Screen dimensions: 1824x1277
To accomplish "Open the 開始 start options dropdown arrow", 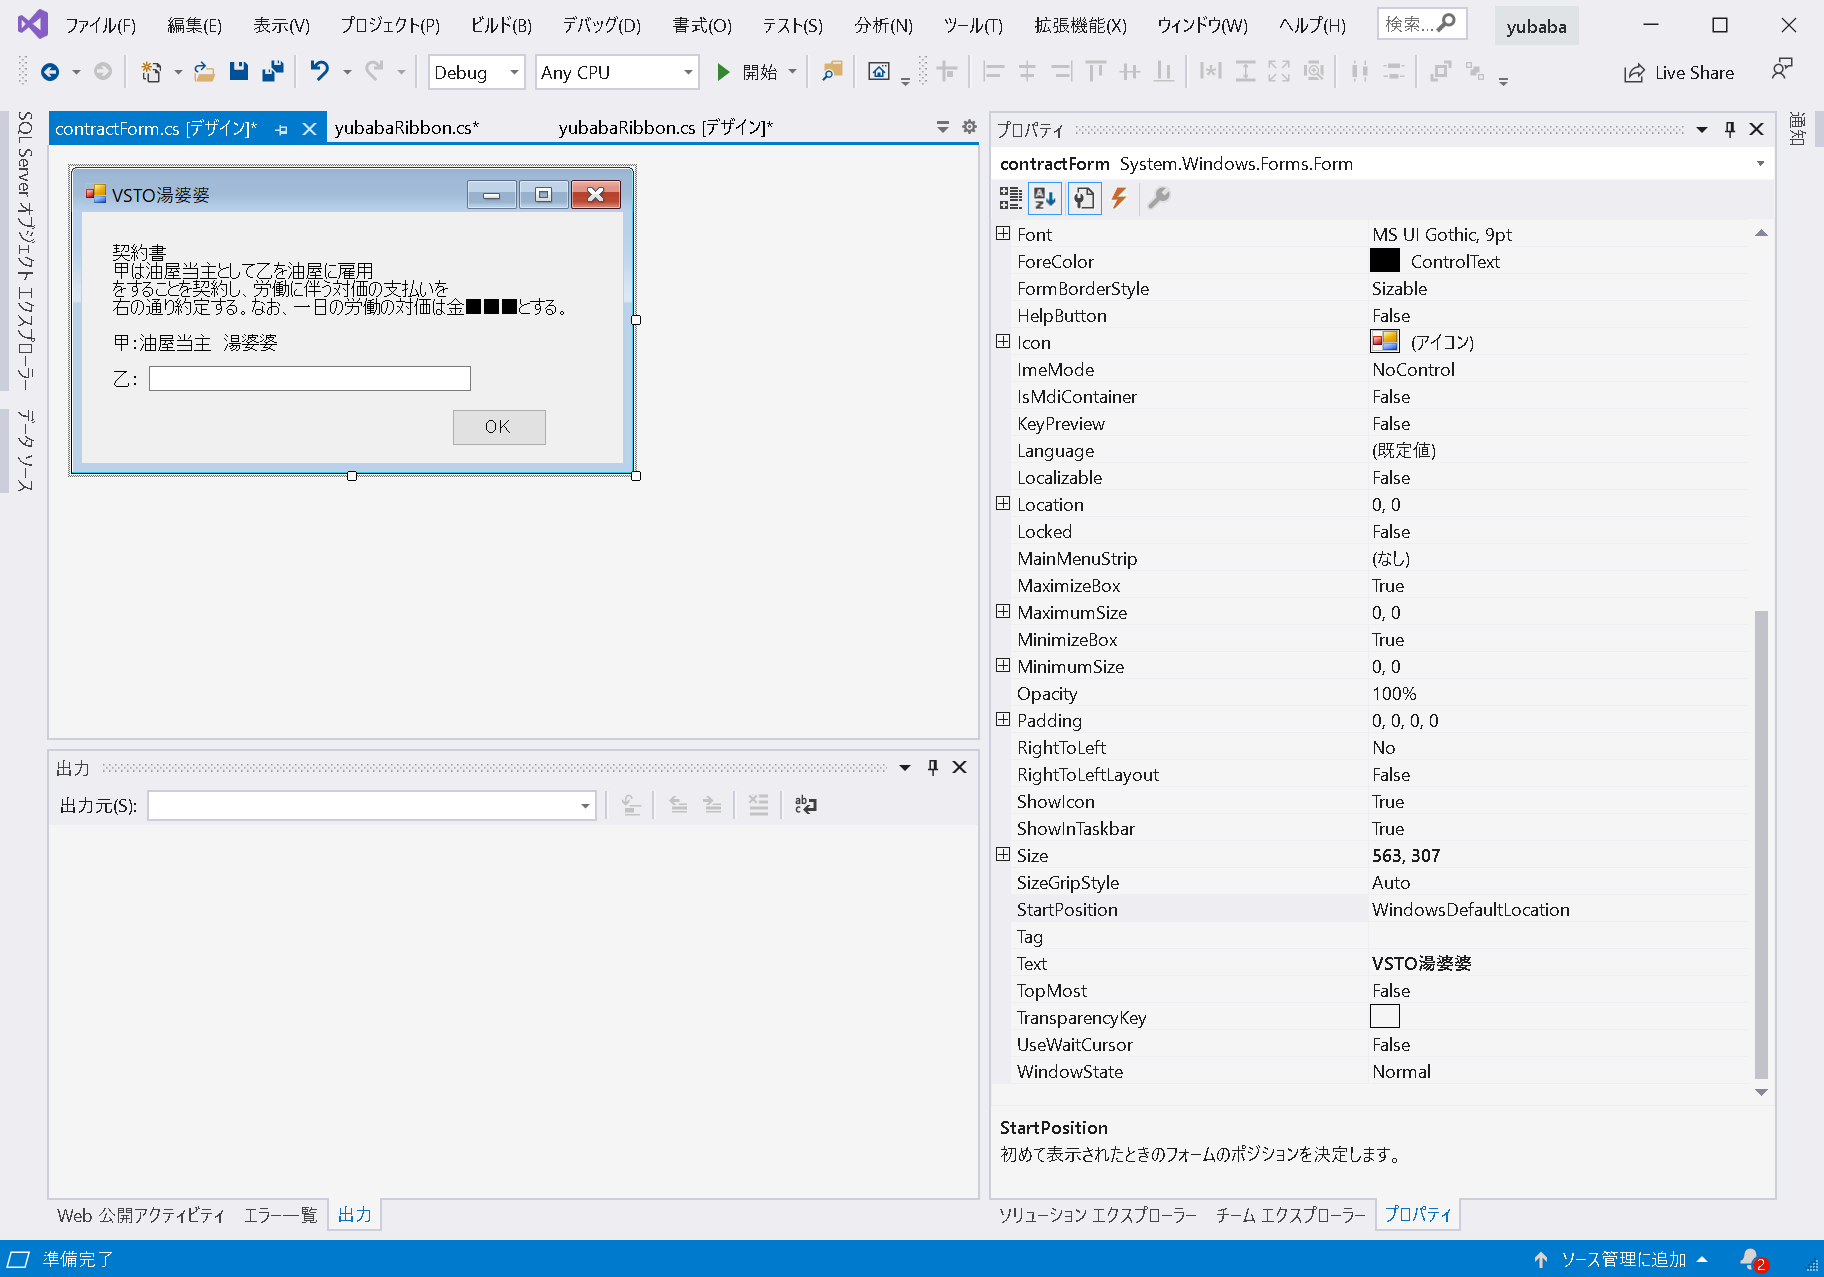I will coord(793,72).
